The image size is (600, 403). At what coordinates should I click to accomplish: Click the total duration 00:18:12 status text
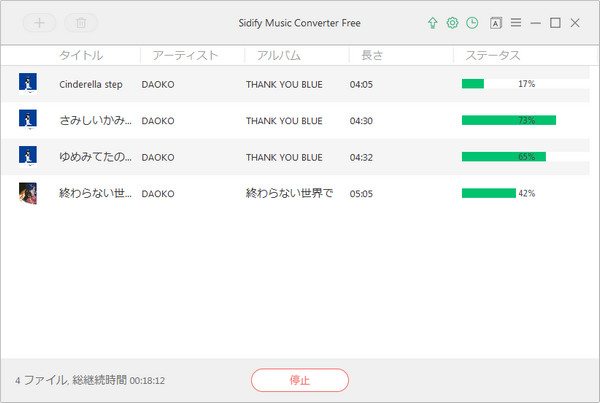(147, 381)
